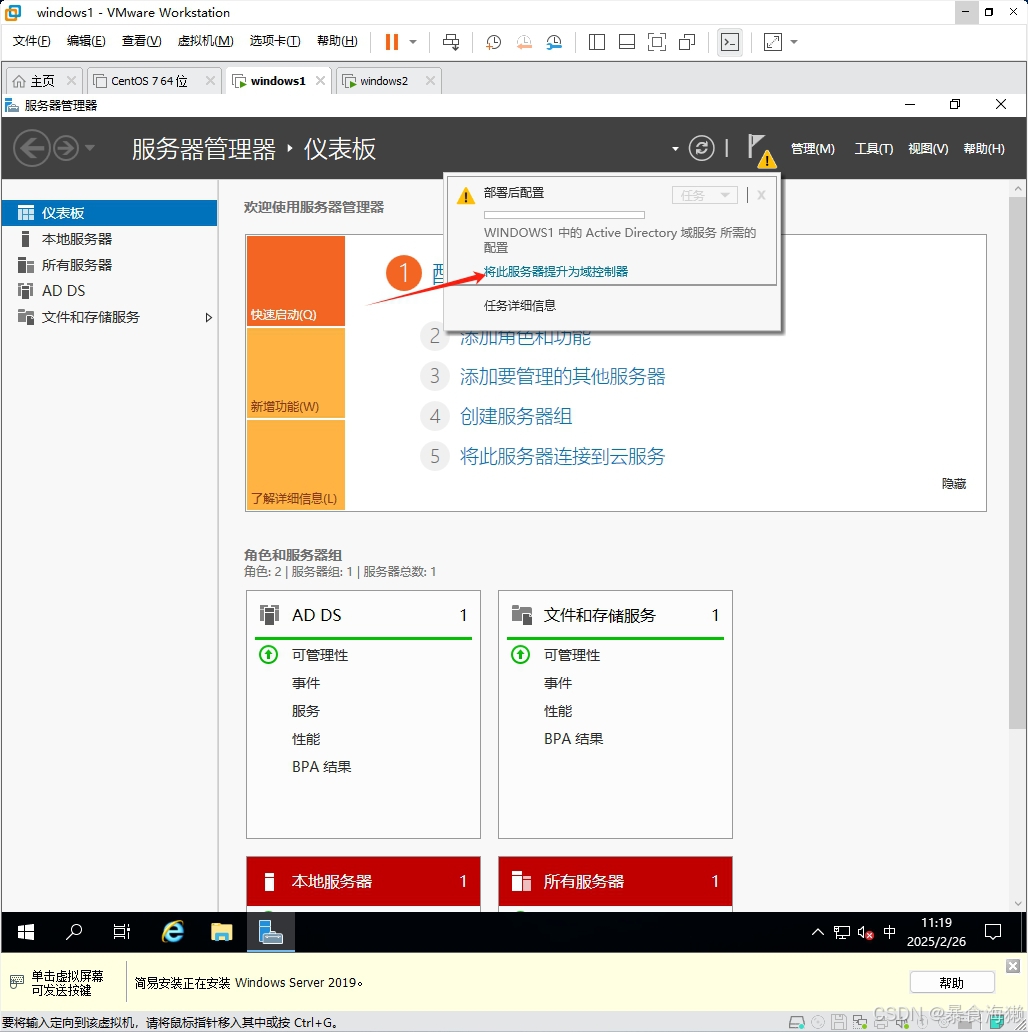
Task: Click the notifications flag with warning
Action: click(761, 150)
